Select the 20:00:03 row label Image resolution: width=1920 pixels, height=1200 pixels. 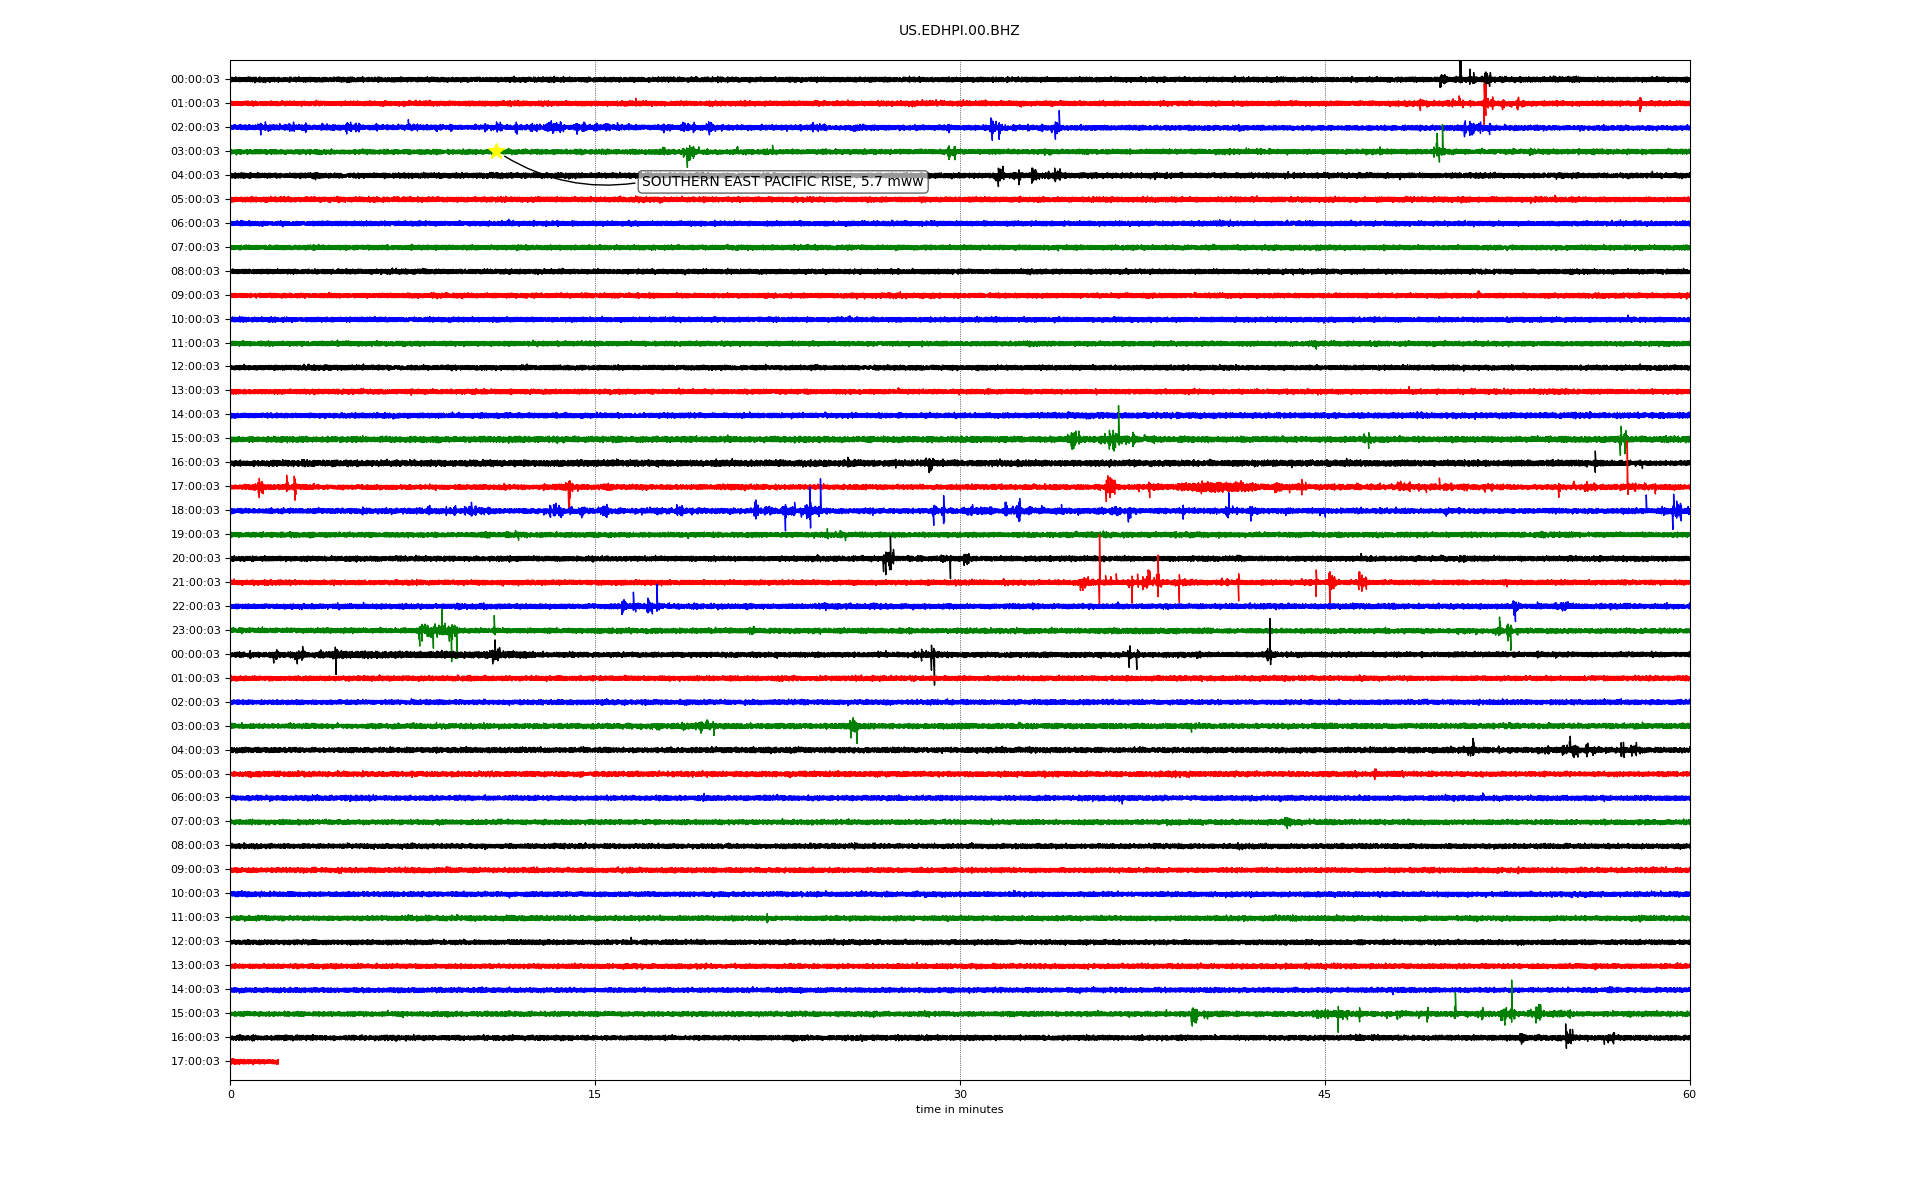(195, 559)
